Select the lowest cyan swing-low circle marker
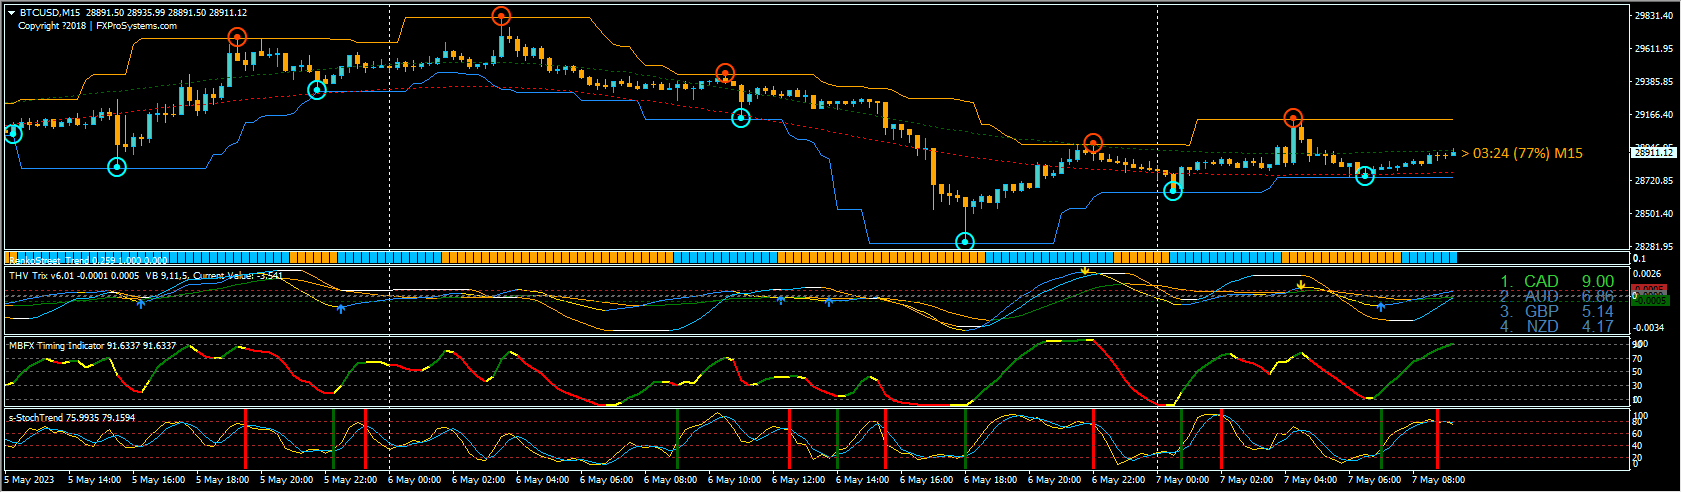 coord(965,241)
